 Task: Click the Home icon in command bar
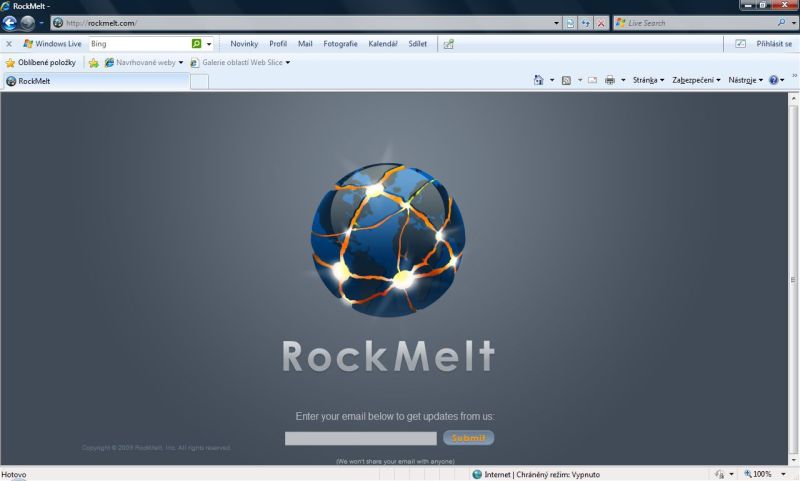coord(538,80)
